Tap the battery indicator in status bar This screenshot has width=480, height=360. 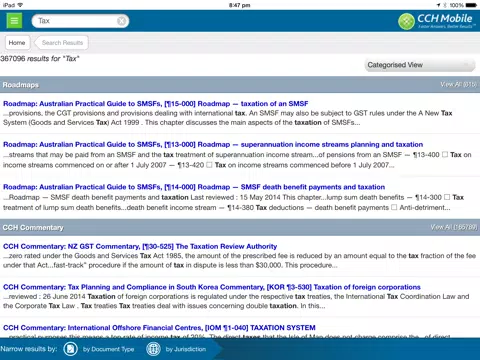click(471, 5)
